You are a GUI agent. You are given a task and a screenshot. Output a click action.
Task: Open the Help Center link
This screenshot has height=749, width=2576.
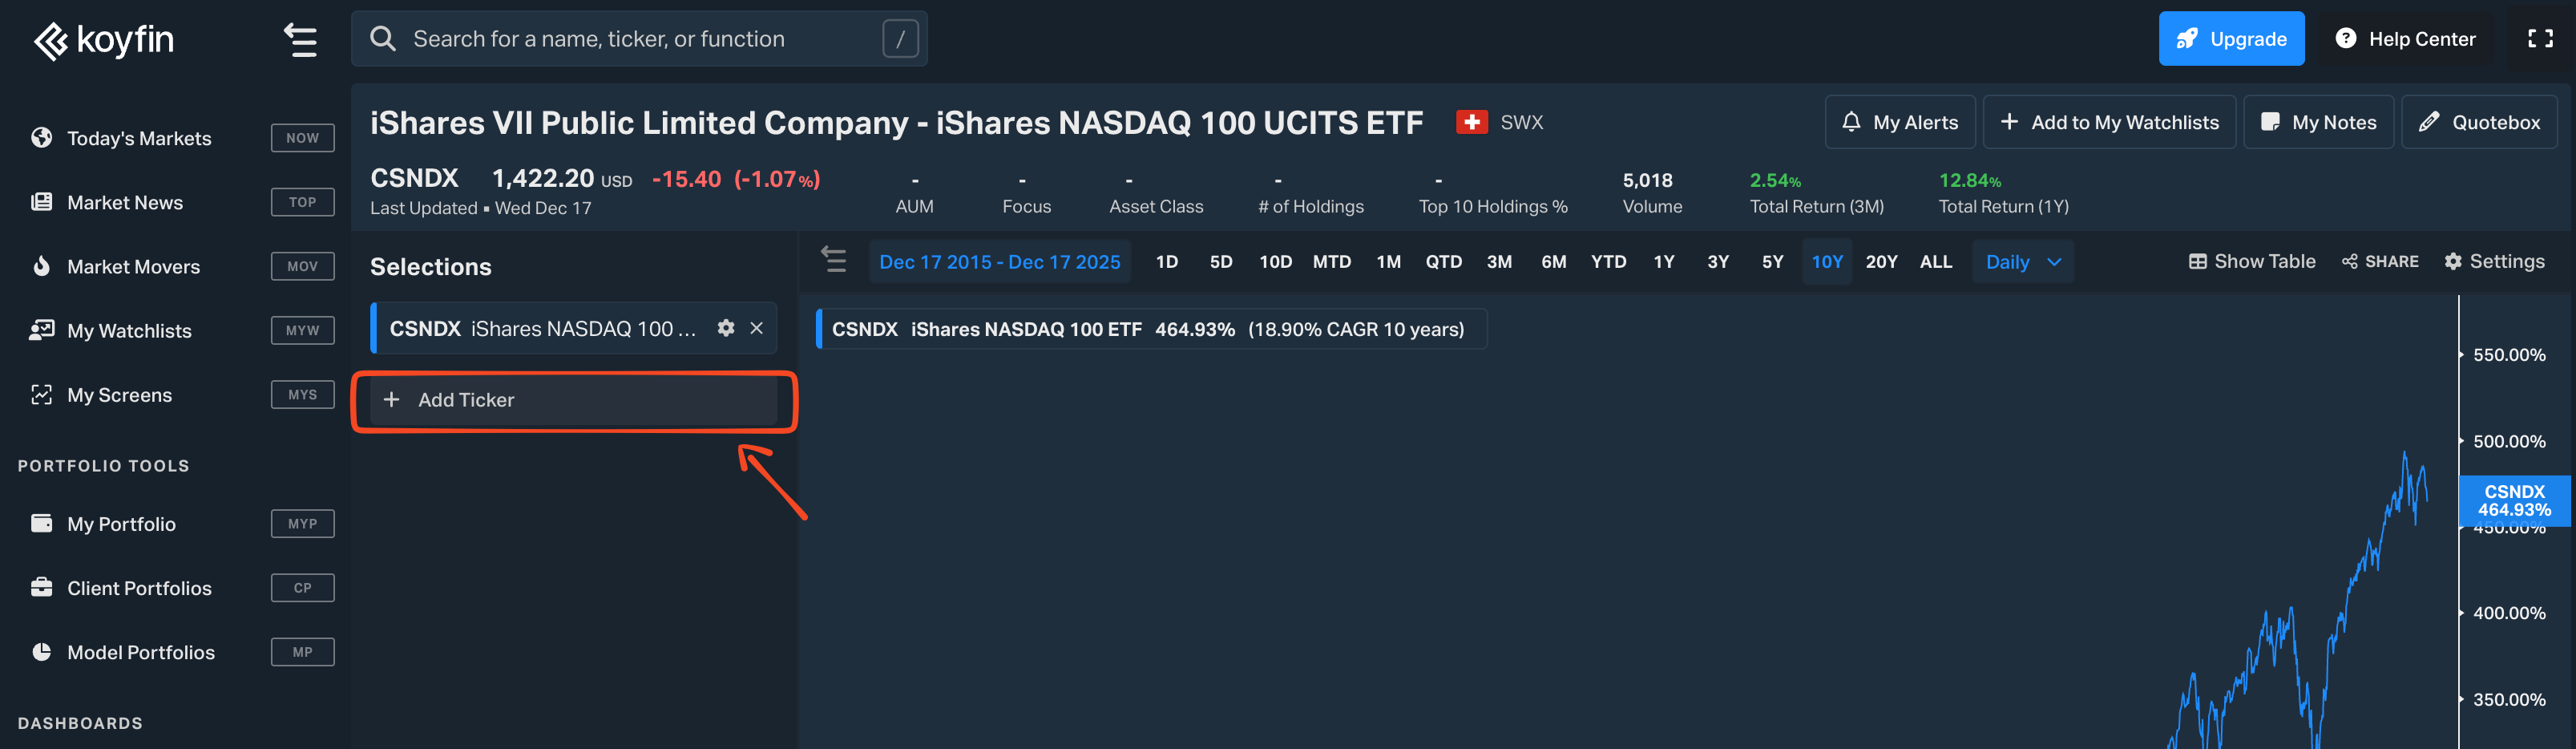click(x=2405, y=39)
